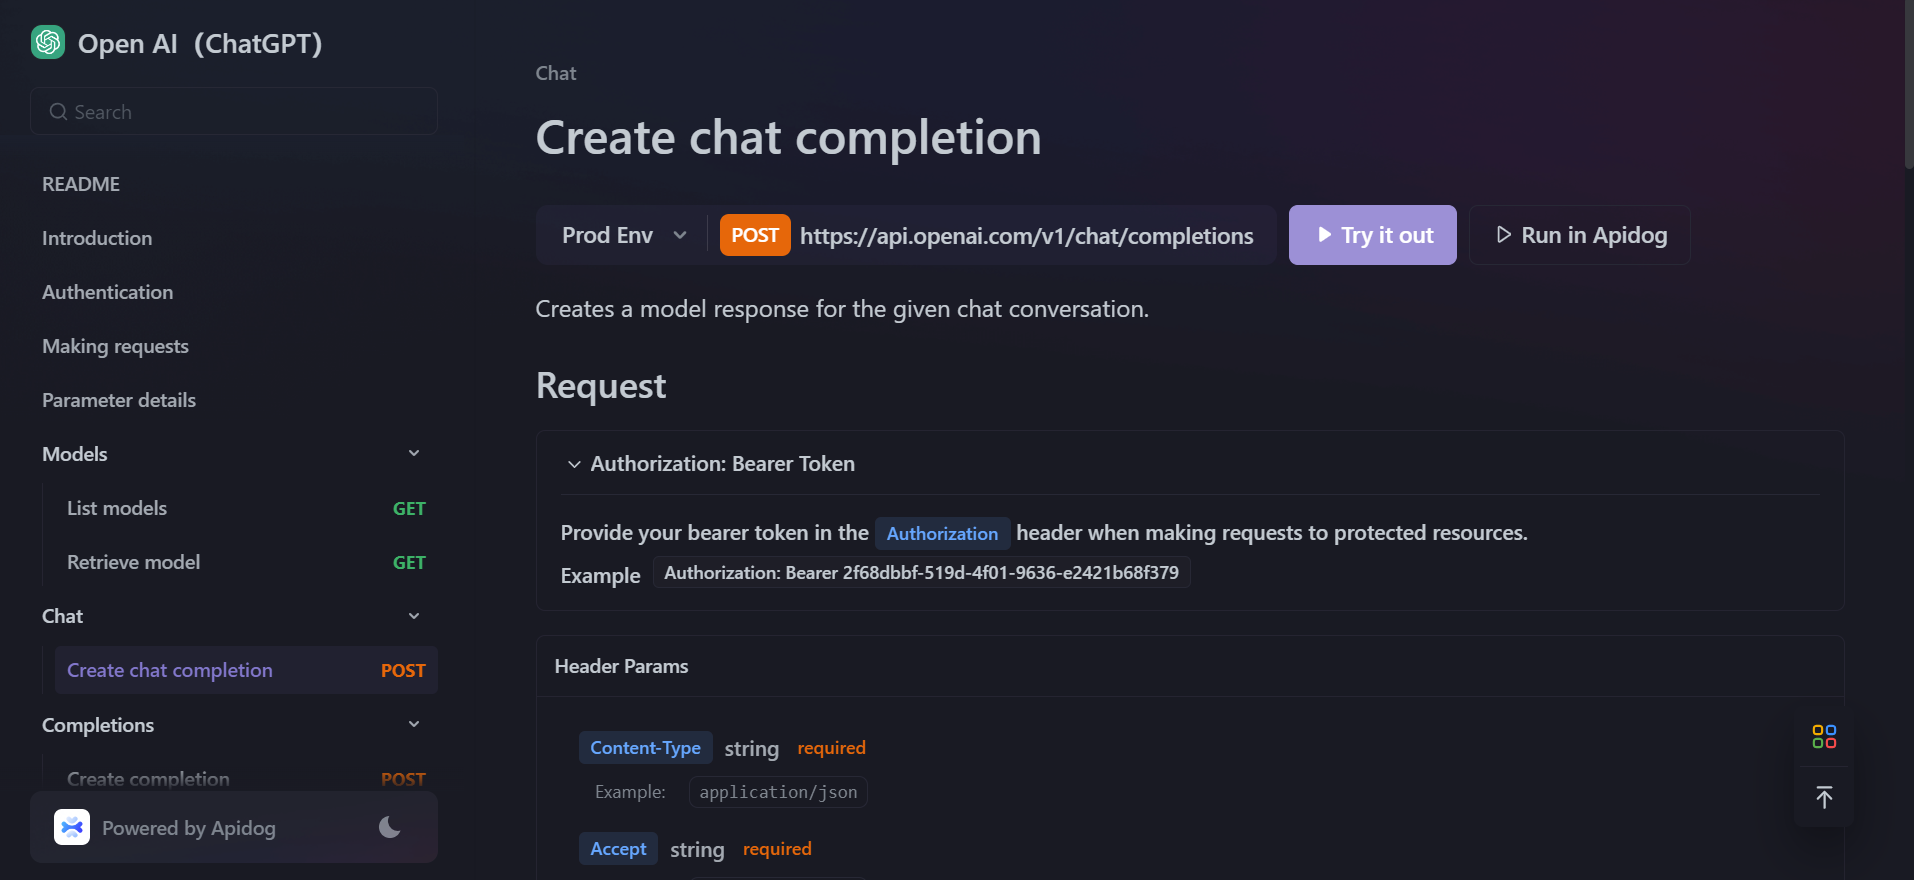Collapse Authorization: Bearer Token panel
Viewport: 1914px width, 880px height.
574,464
